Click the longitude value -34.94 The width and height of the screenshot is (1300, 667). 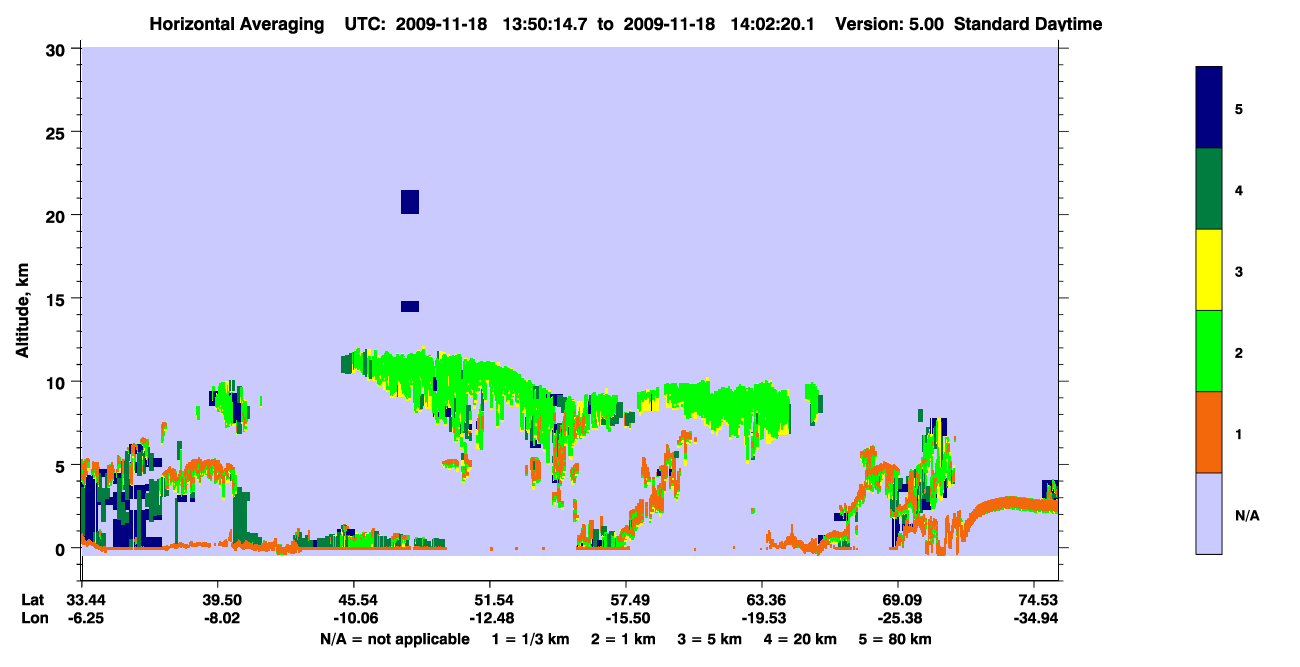click(1034, 619)
